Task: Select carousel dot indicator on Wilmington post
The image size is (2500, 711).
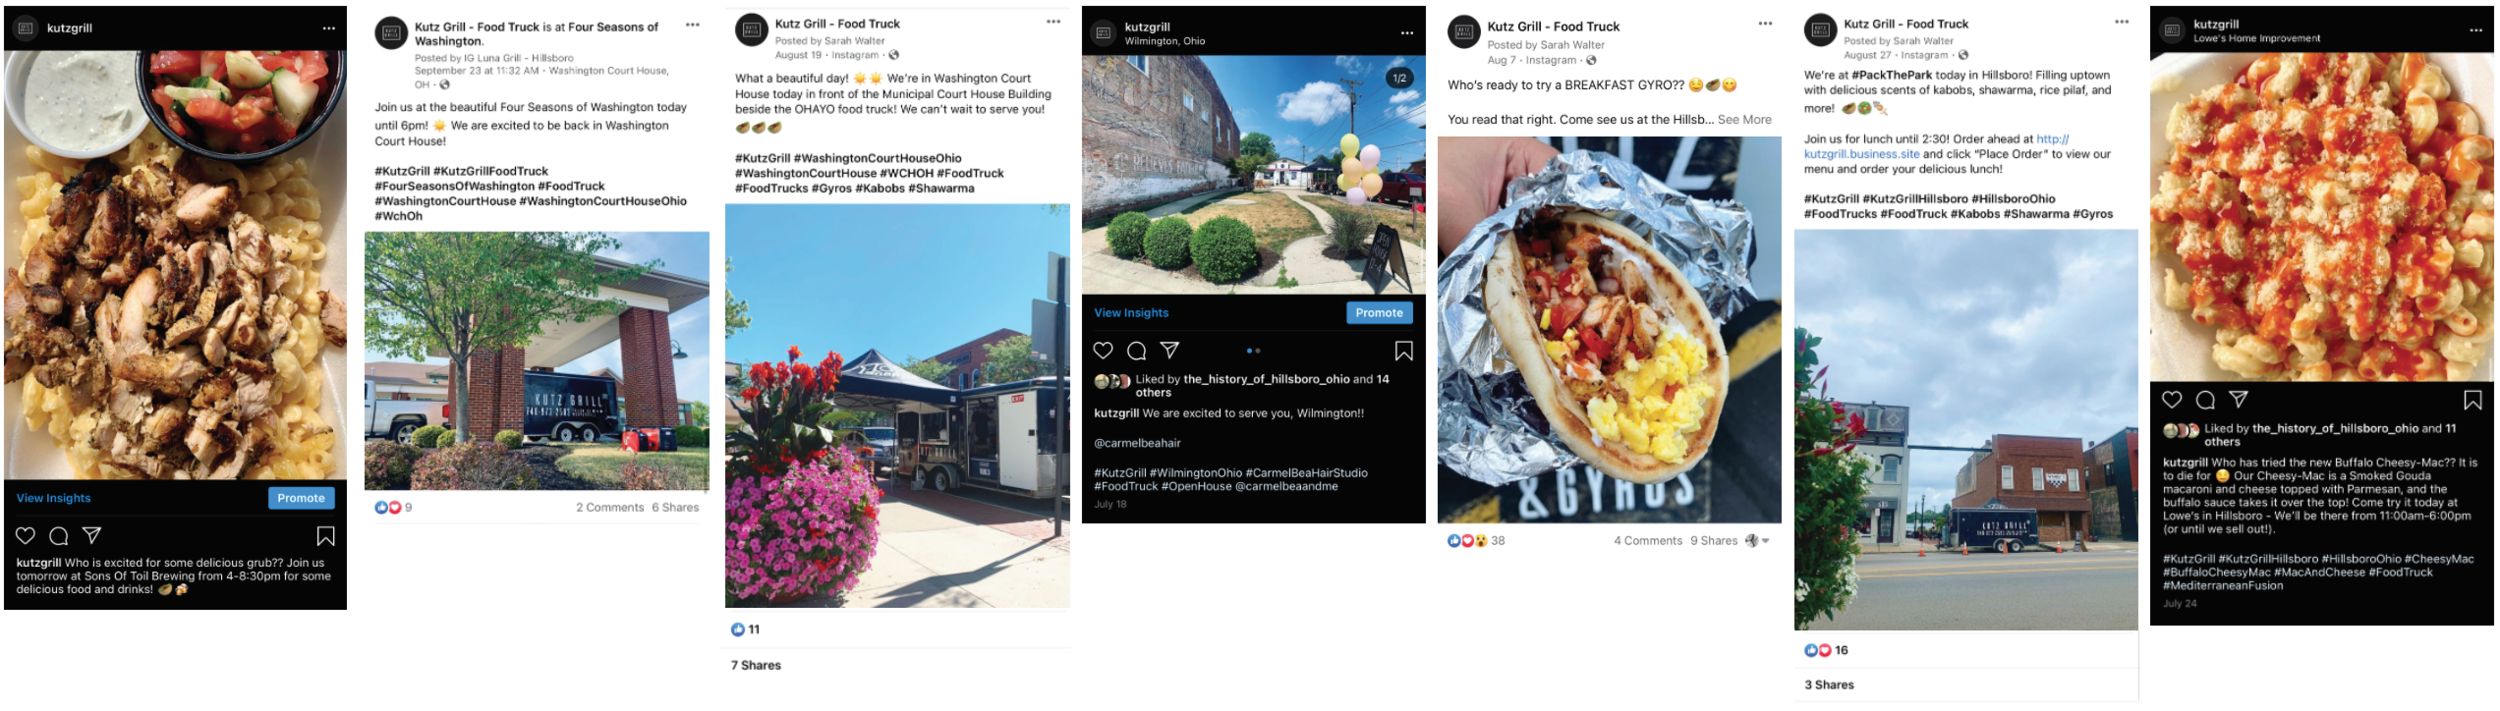Action: click(x=1253, y=351)
